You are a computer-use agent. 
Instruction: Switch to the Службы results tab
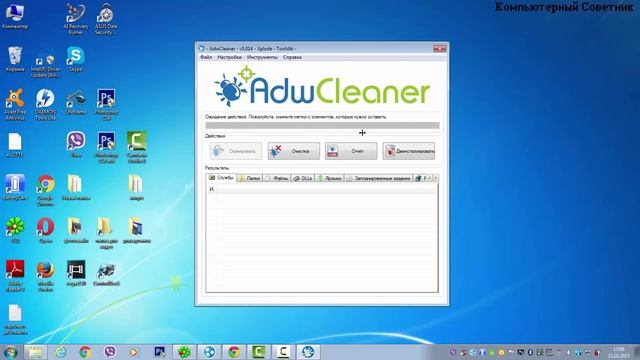pyautogui.click(x=221, y=178)
